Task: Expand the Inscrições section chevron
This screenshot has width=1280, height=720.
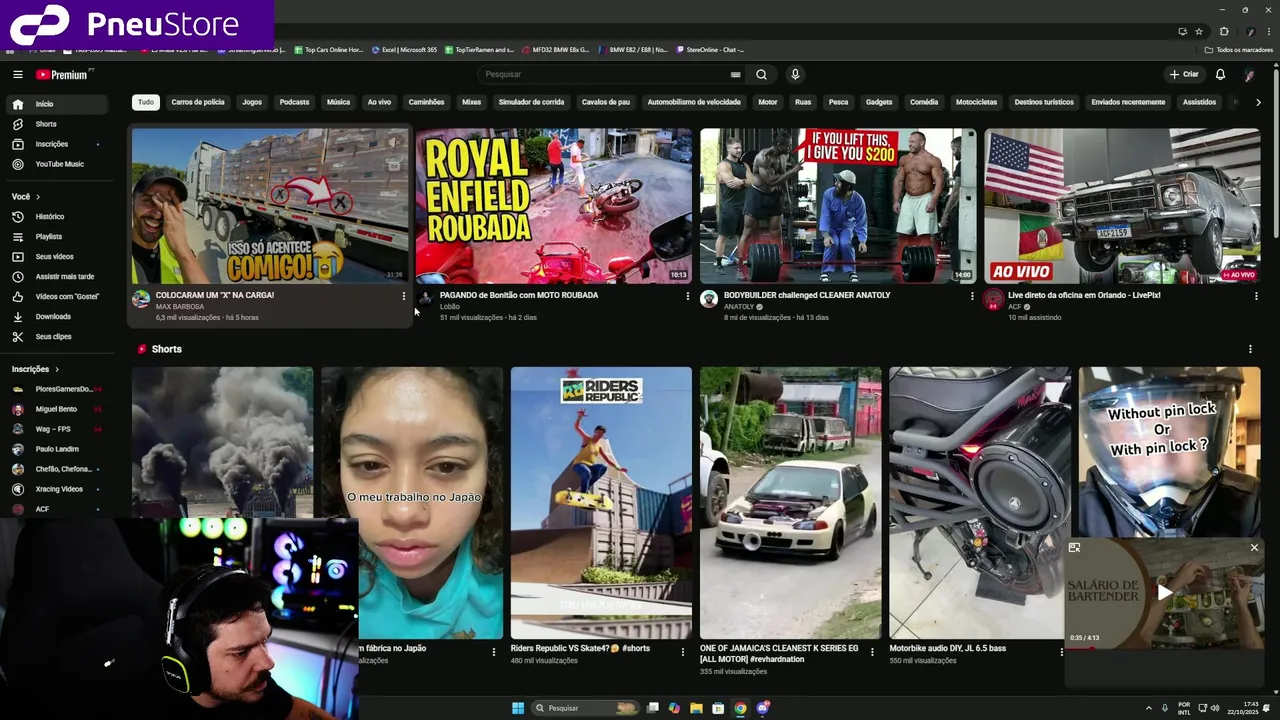Action: pyautogui.click(x=57, y=369)
